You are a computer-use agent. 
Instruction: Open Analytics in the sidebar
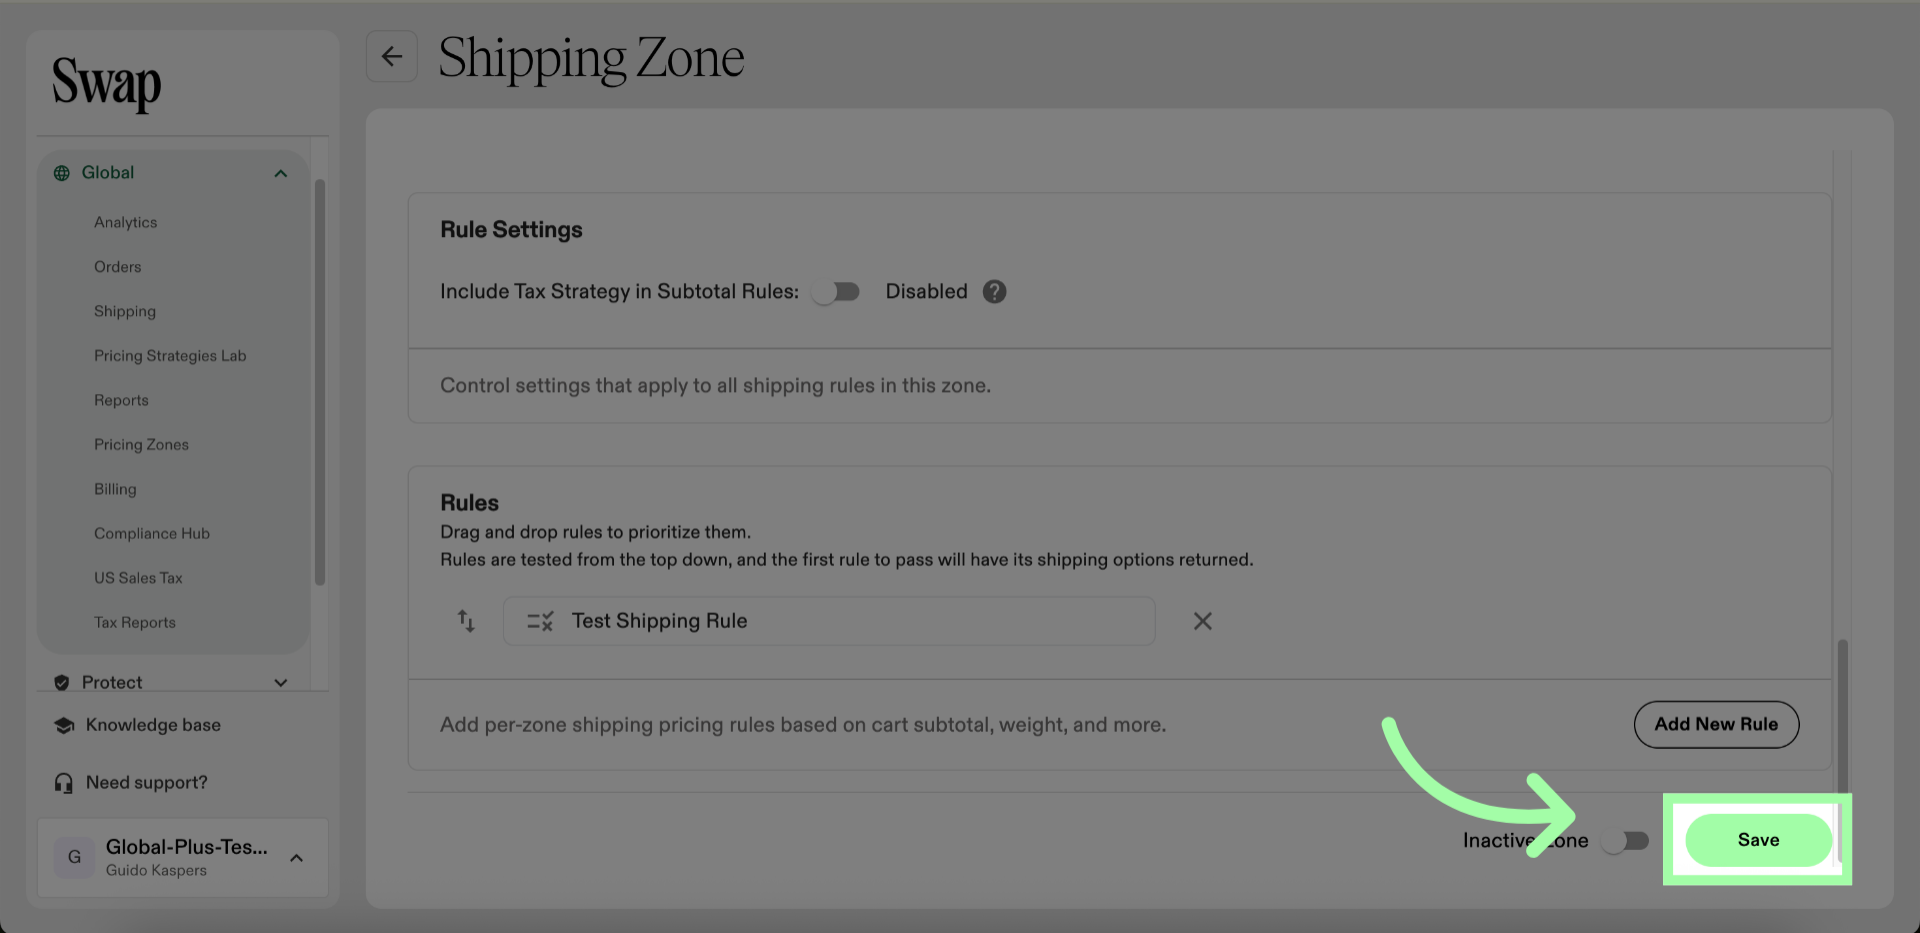click(x=126, y=222)
